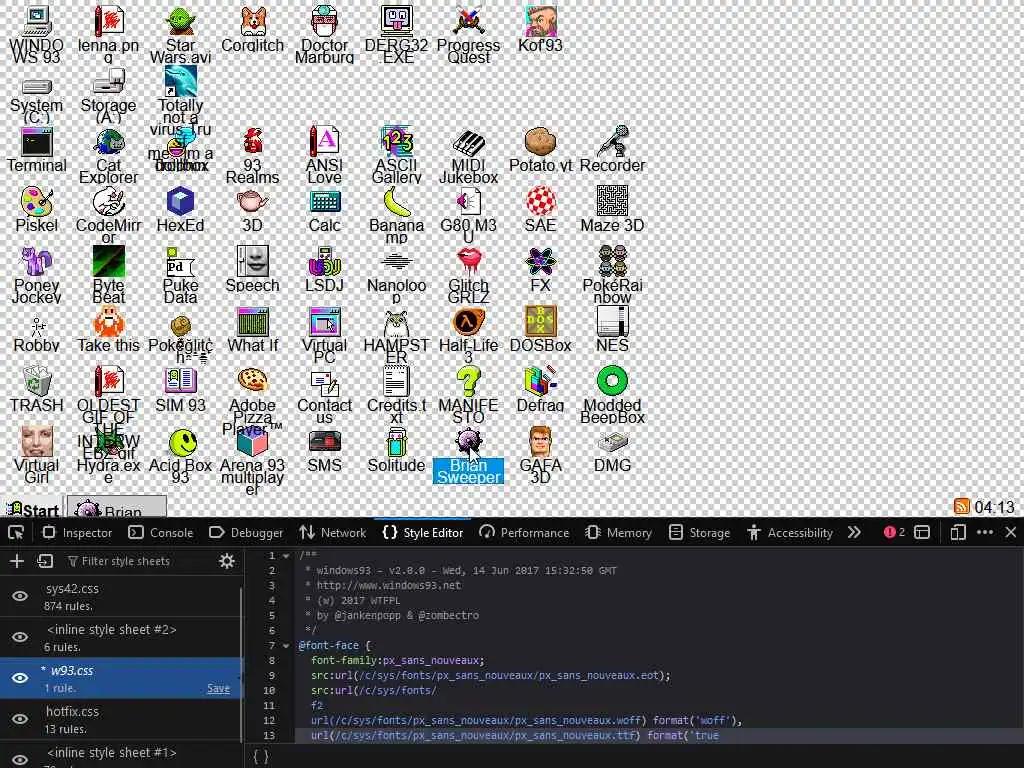Activate the element picker tool
This screenshot has height=768, width=1024.
16,532
